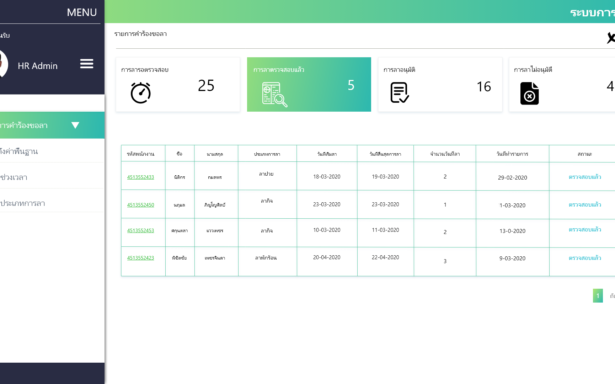
Task: Open employee ID link 4513552433
Action: [140, 177]
